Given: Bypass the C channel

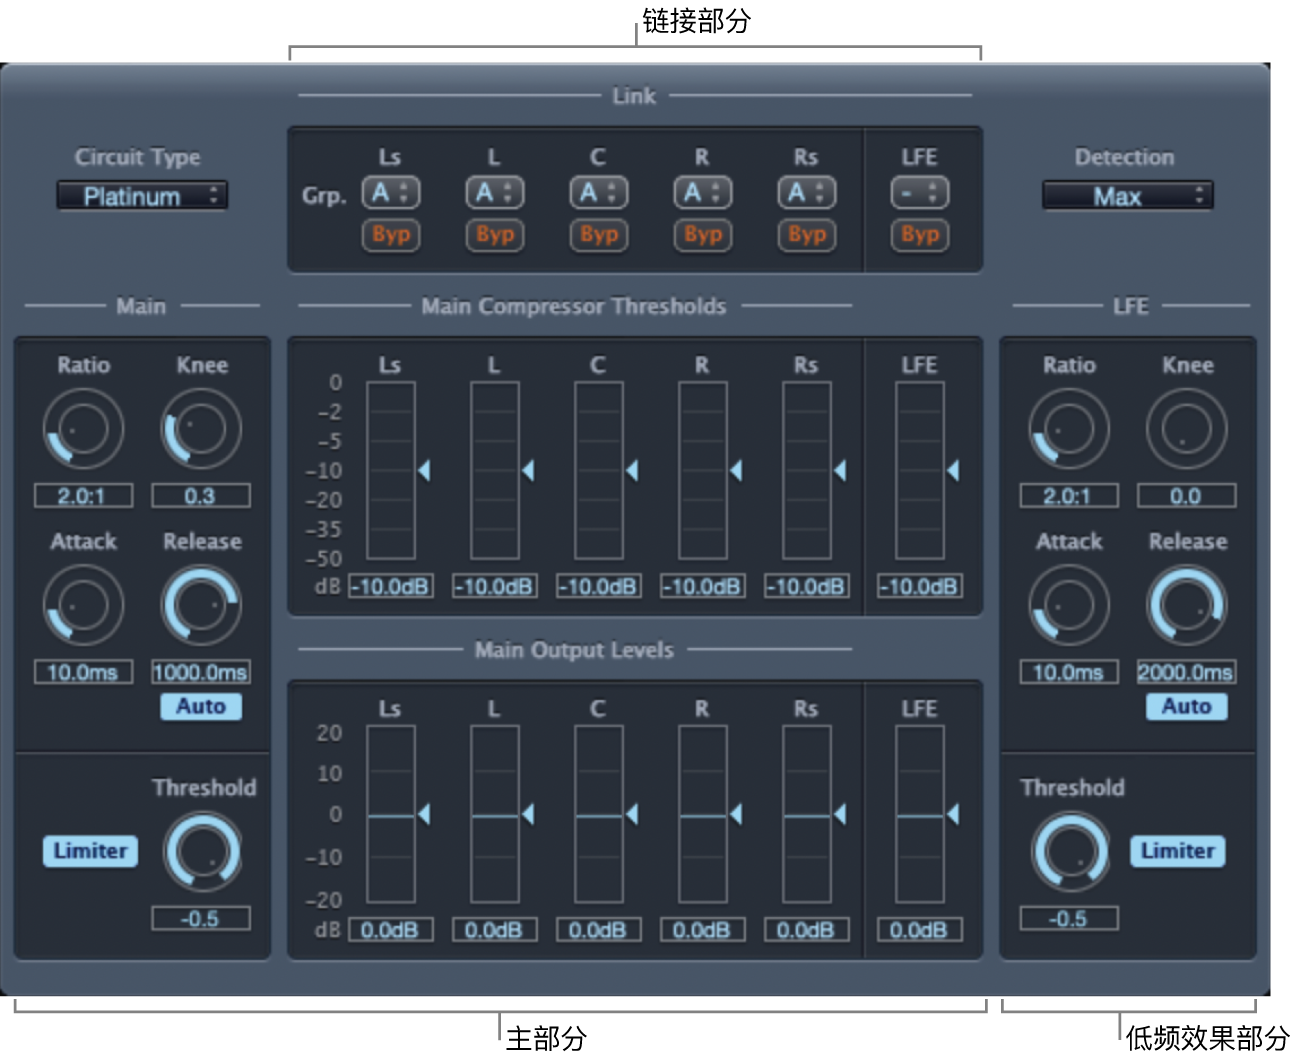Looking at the screenshot, I should (x=598, y=235).
